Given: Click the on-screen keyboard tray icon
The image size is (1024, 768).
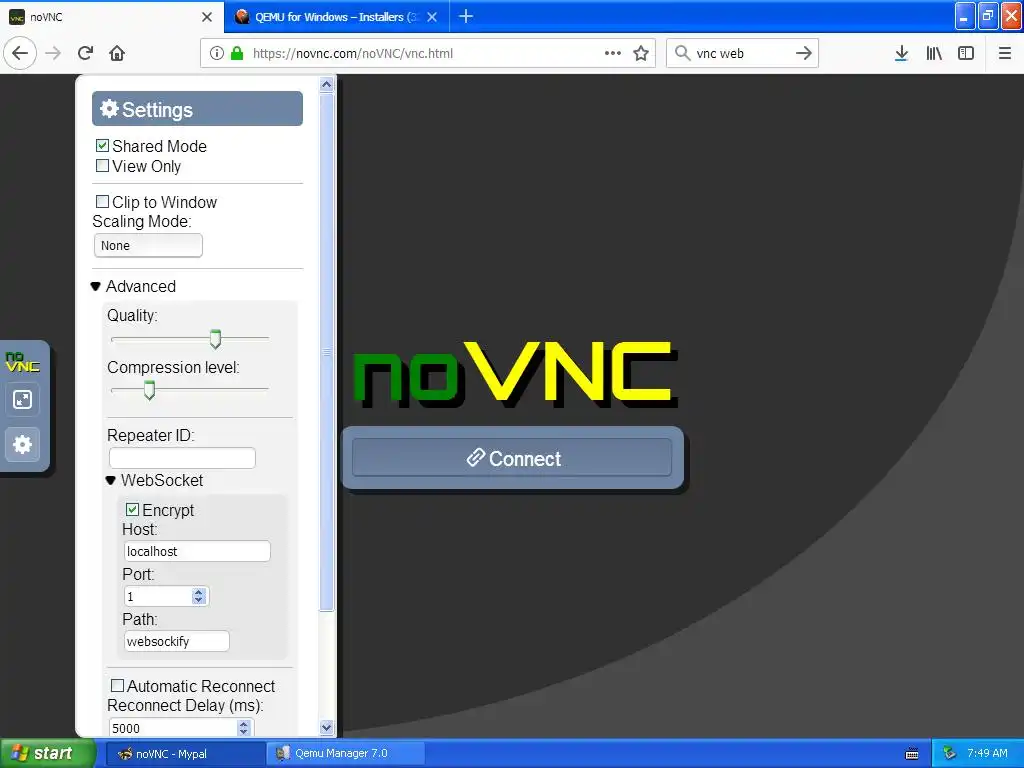Looking at the screenshot, I should [912, 754].
